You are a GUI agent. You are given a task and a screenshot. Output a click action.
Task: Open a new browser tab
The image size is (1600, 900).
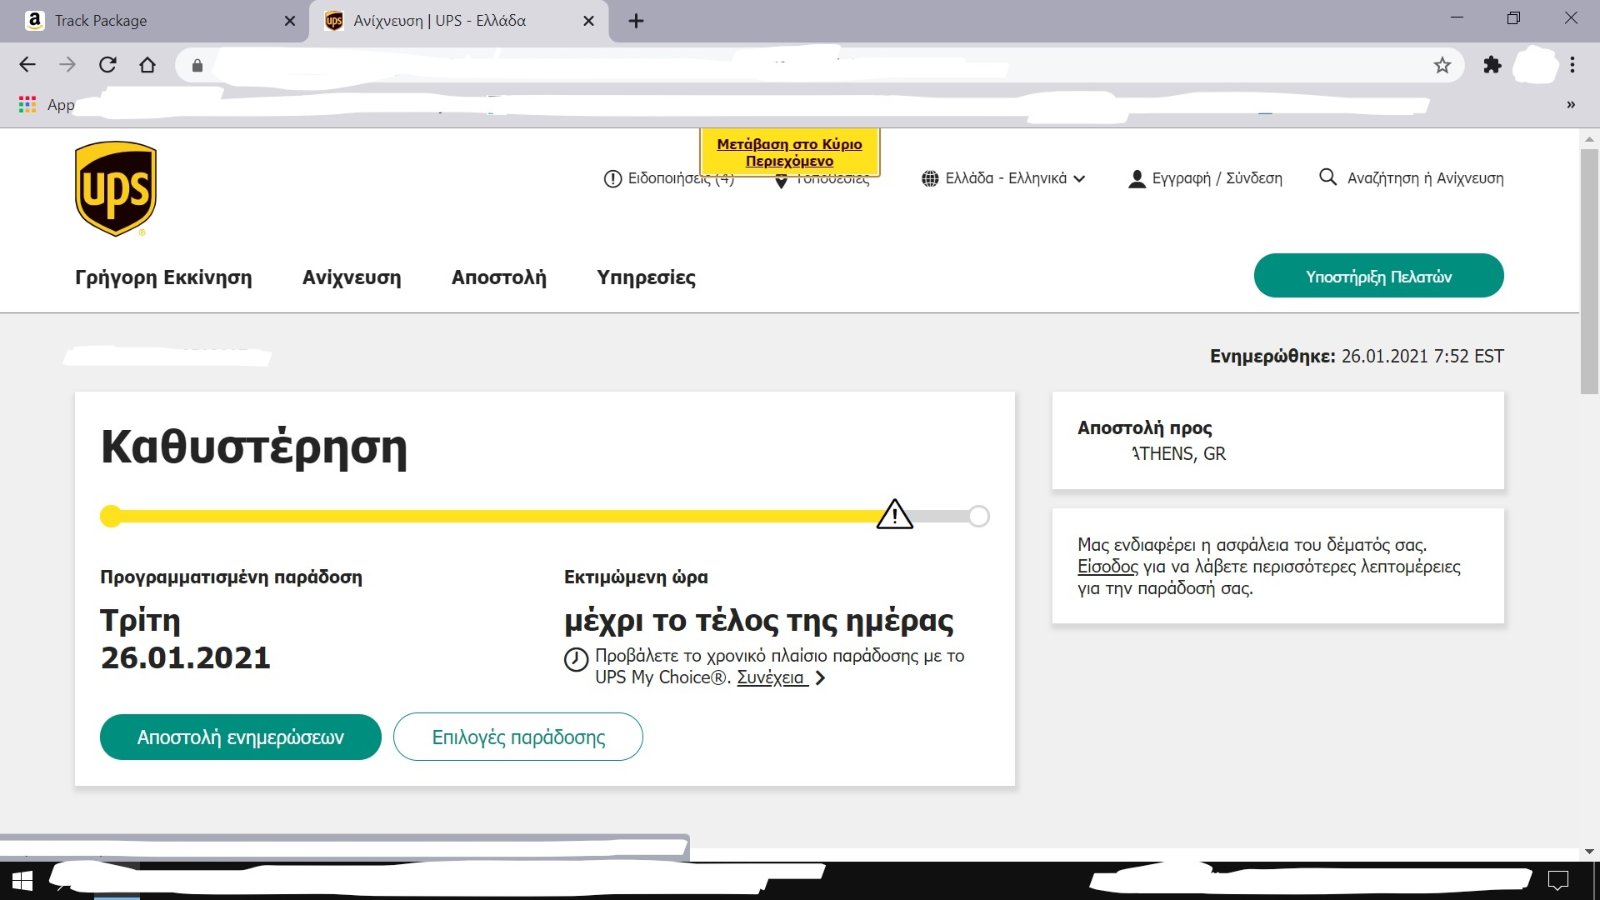pyautogui.click(x=636, y=20)
